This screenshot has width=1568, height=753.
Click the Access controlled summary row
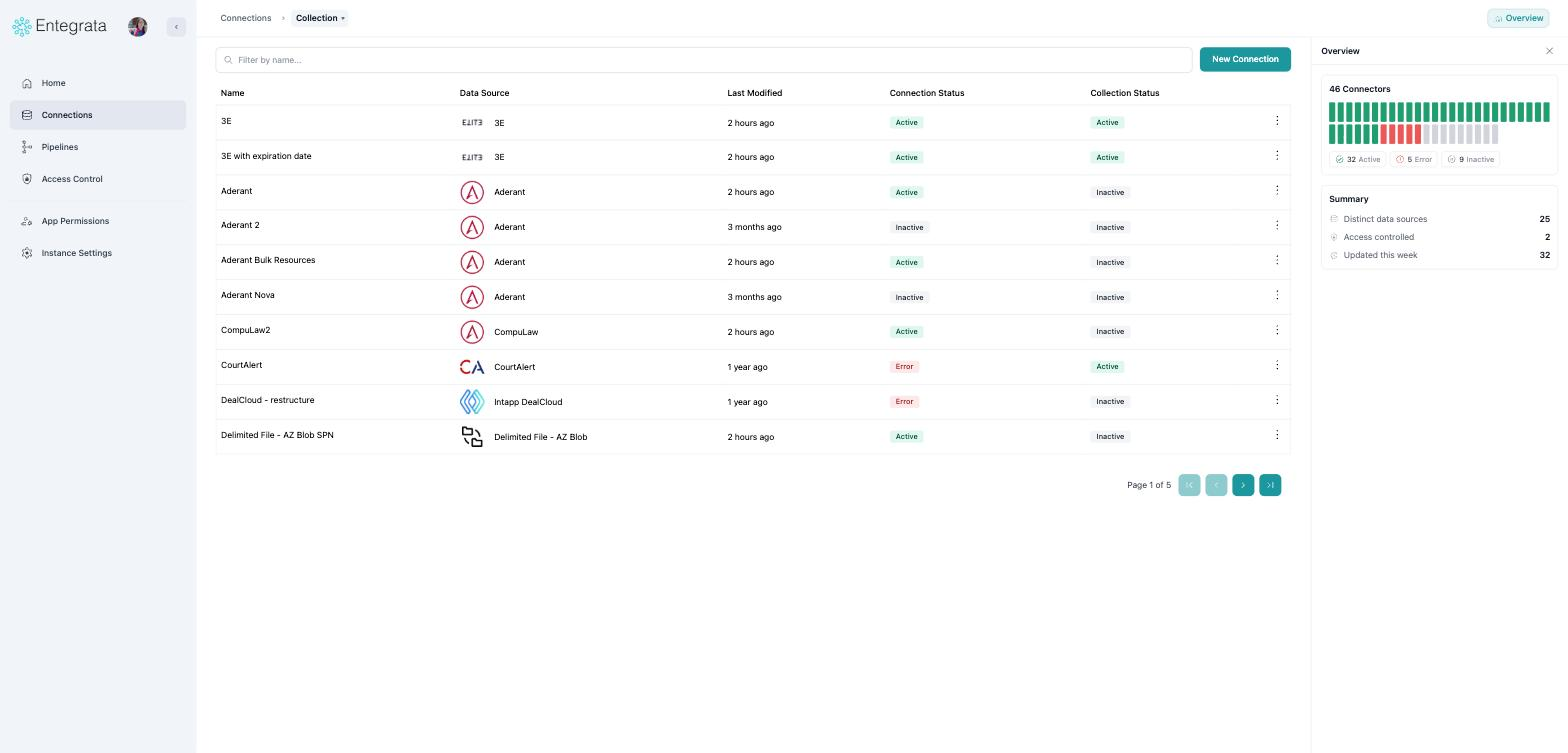click(x=1439, y=237)
